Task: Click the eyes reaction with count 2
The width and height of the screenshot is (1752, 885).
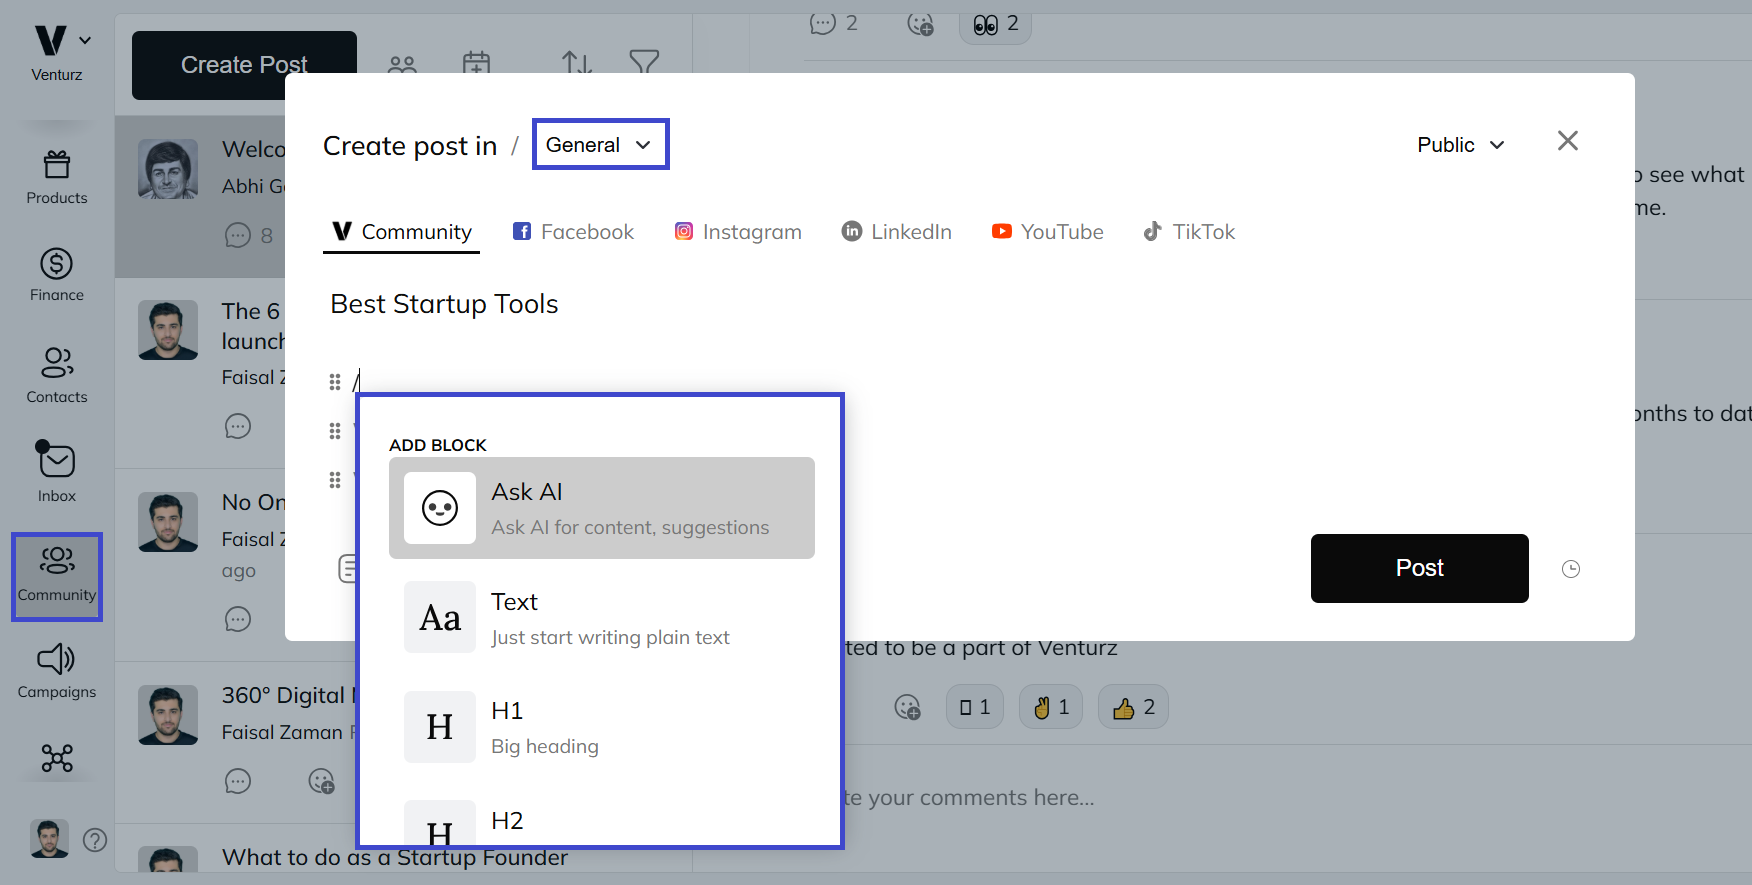Action: coord(995,24)
